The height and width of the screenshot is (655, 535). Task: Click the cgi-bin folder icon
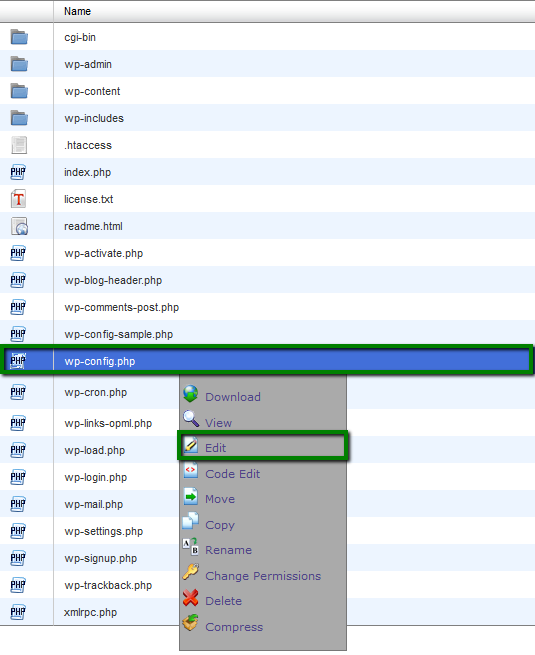point(19,37)
